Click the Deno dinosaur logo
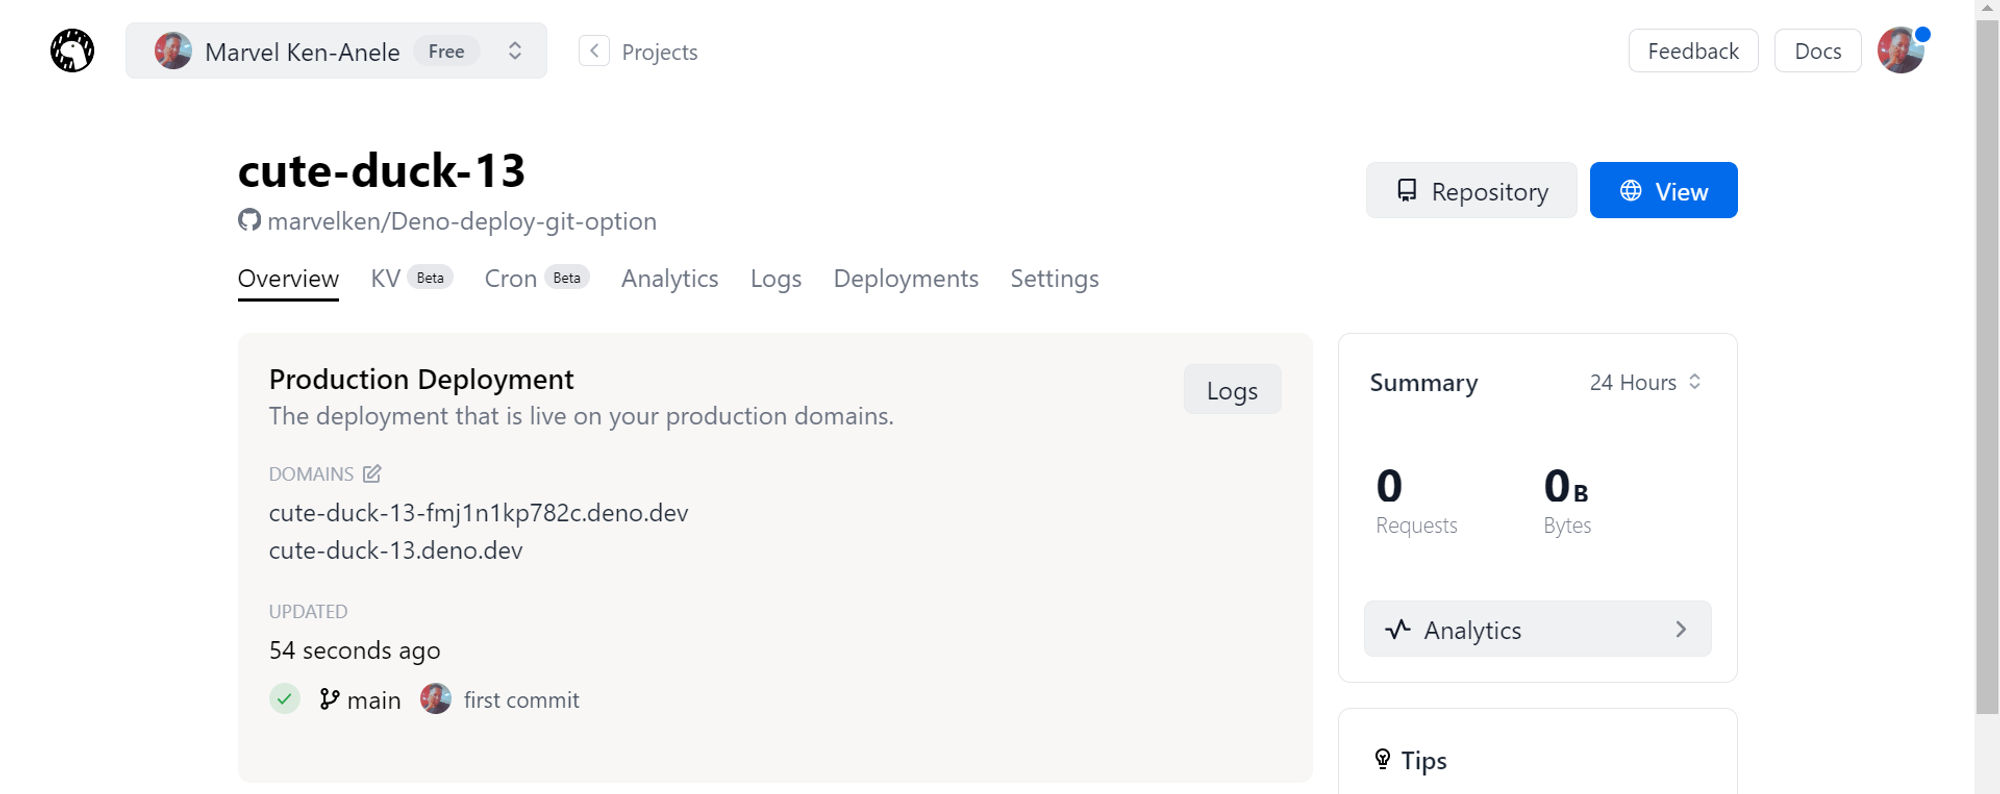The width and height of the screenshot is (2000, 794). coord(72,51)
